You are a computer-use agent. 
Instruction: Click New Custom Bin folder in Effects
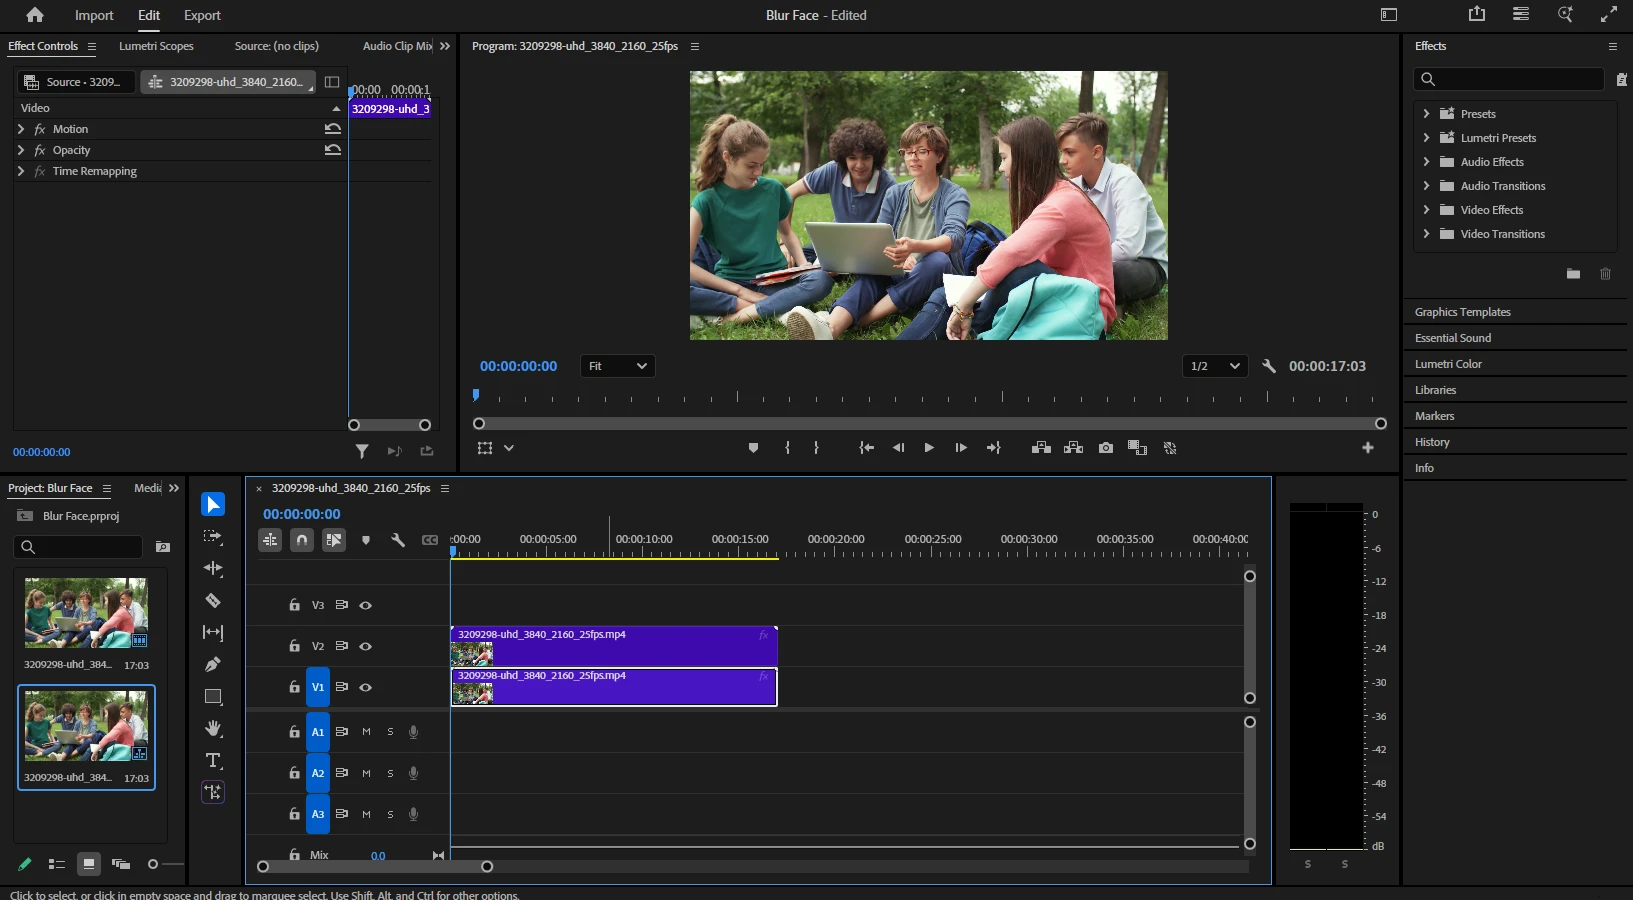(x=1573, y=273)
